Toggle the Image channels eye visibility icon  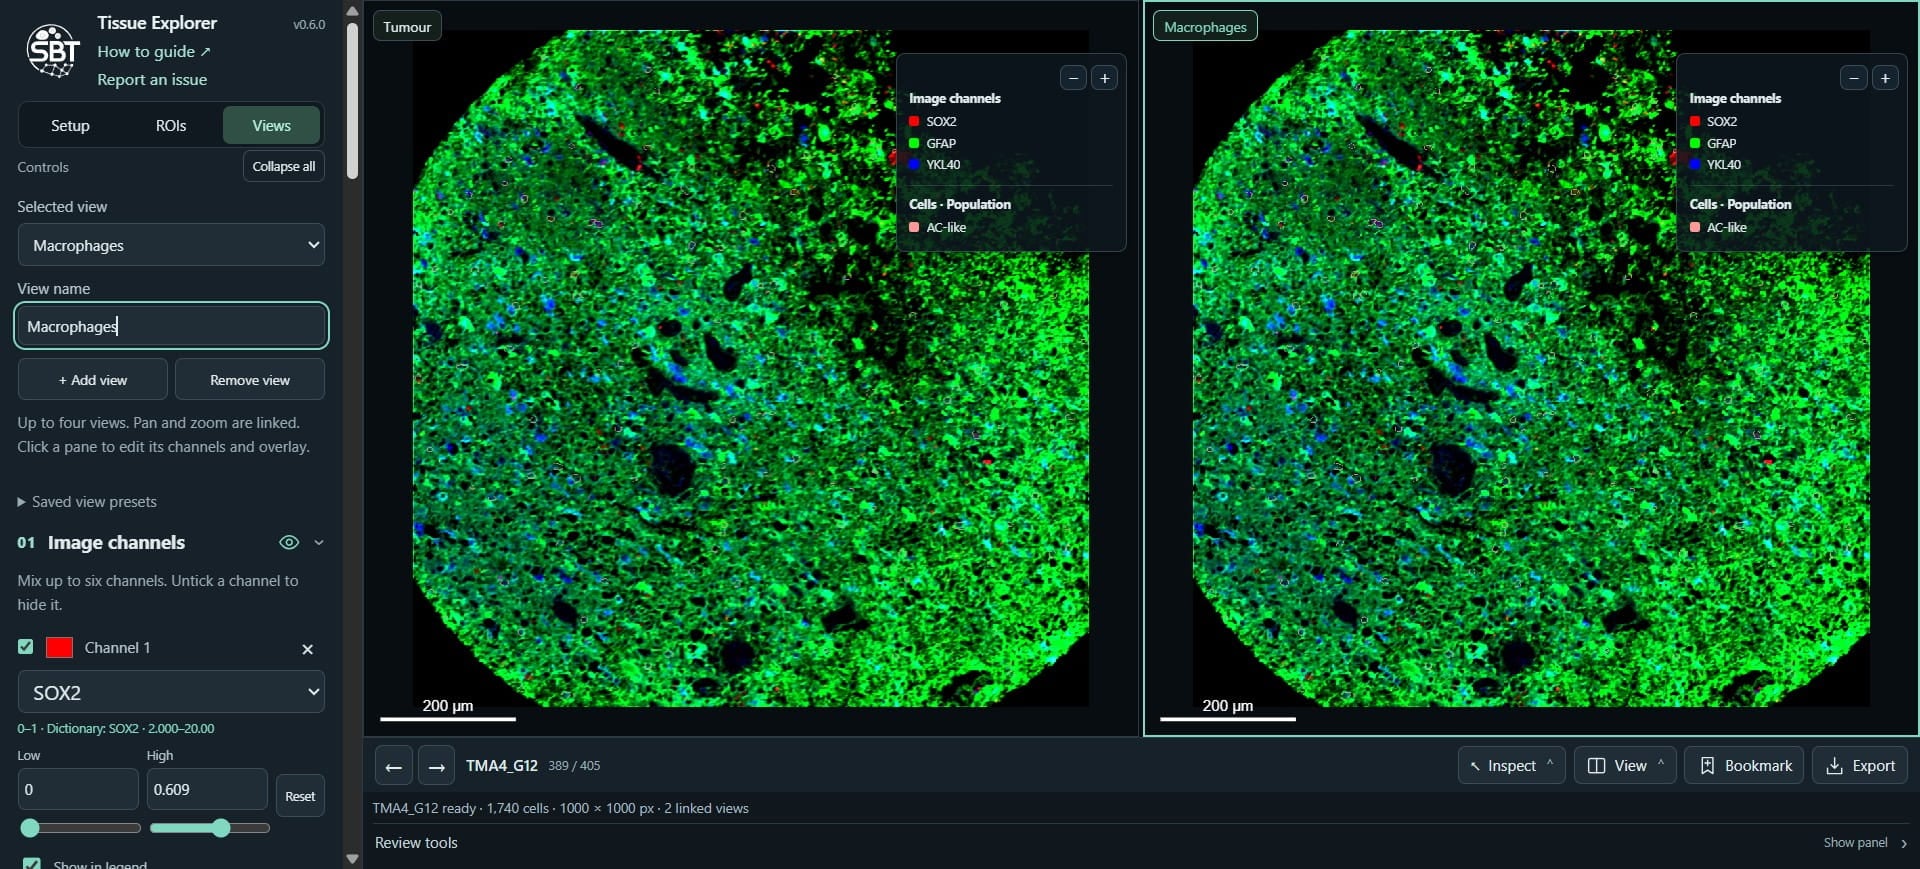(x=289, y=542)
